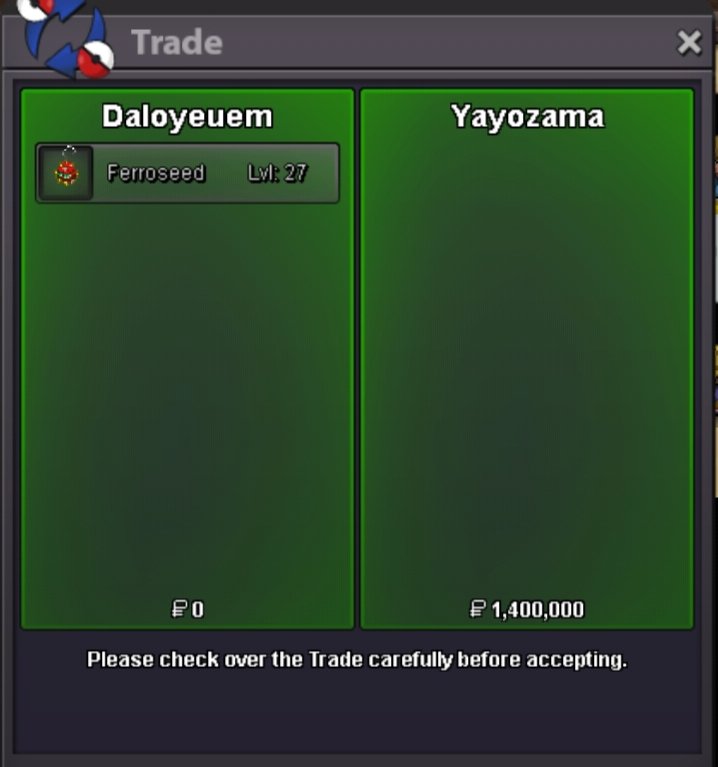Select the Ferroseed sprite thumbnail

coord(66,173)
